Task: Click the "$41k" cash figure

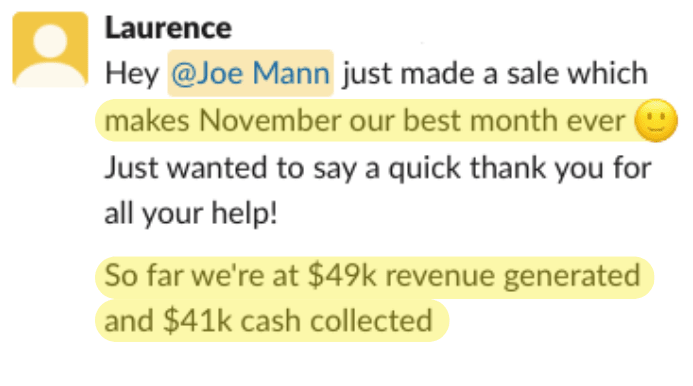Action: (197, 321)
